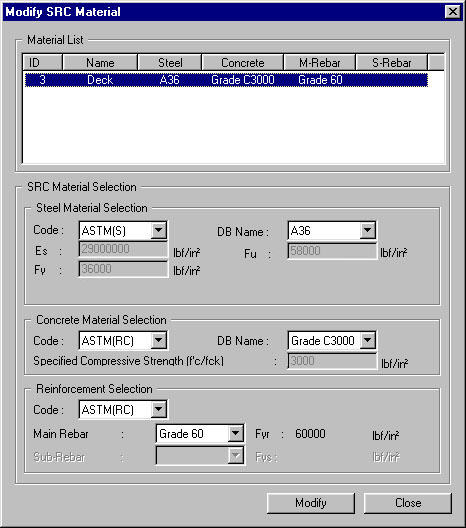The image size is (466, 528).
Task: Click the Steel column header
Action: pyautogui.click(x=170, y=62)
